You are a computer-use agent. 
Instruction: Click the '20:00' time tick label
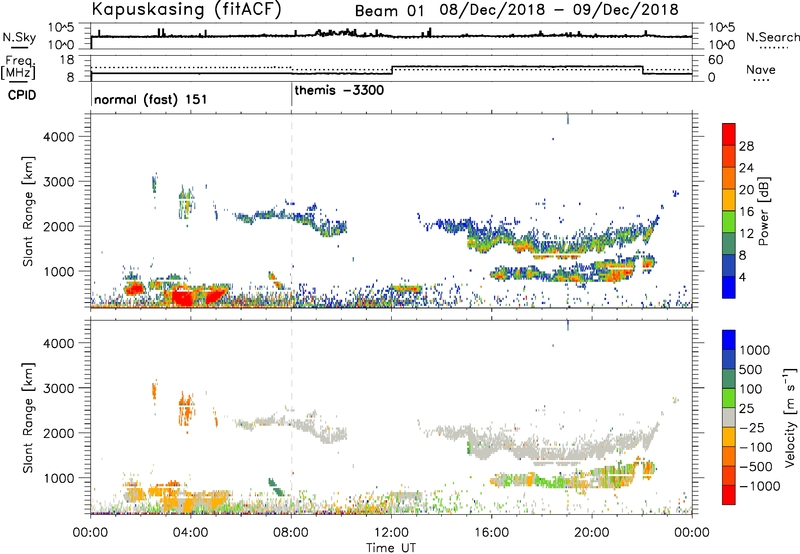[x=591, y=533]
